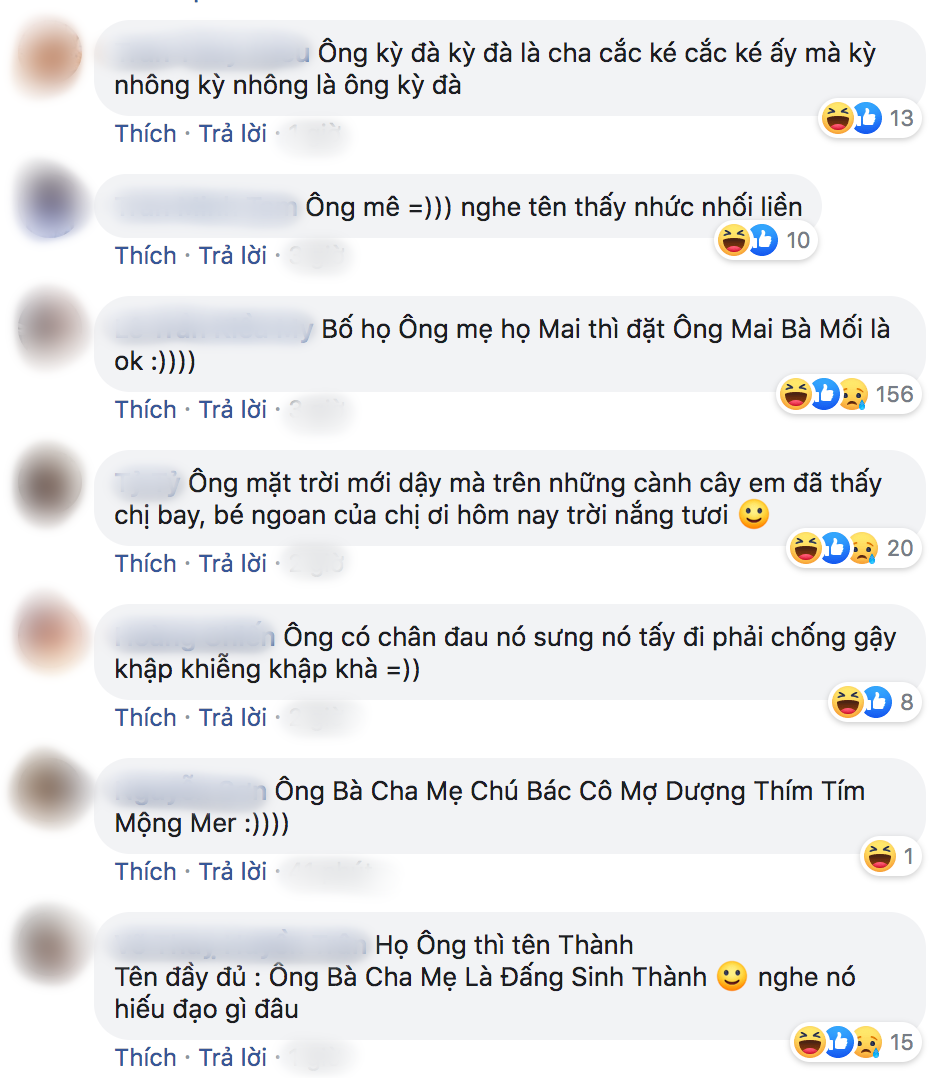The width and height of the screenshot is (944, 1078).
Task: Click Thích under 'Ông Bà Cha Mẹ Chú Bác' comment
Action: (x=145, y=872)
